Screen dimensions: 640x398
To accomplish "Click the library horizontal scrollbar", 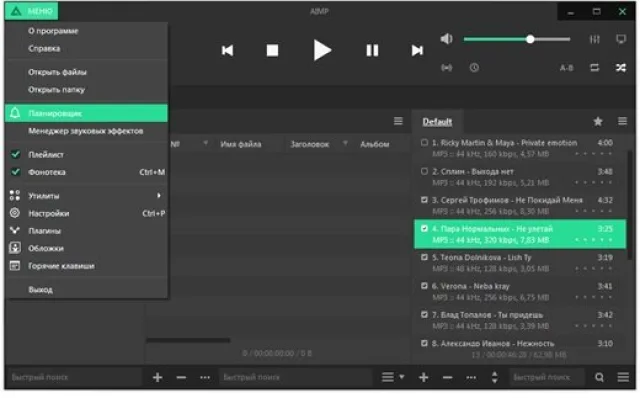I will 188,340.
